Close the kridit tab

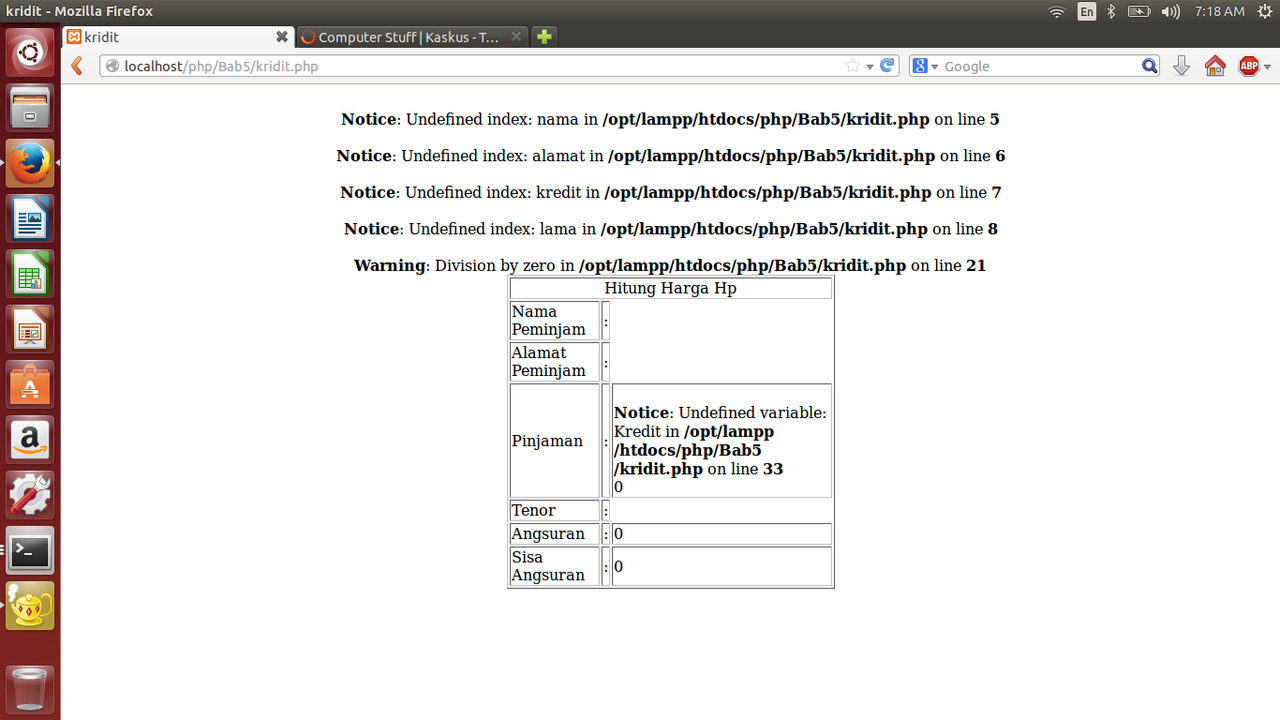pyautogui.click(x=282, y=37)
